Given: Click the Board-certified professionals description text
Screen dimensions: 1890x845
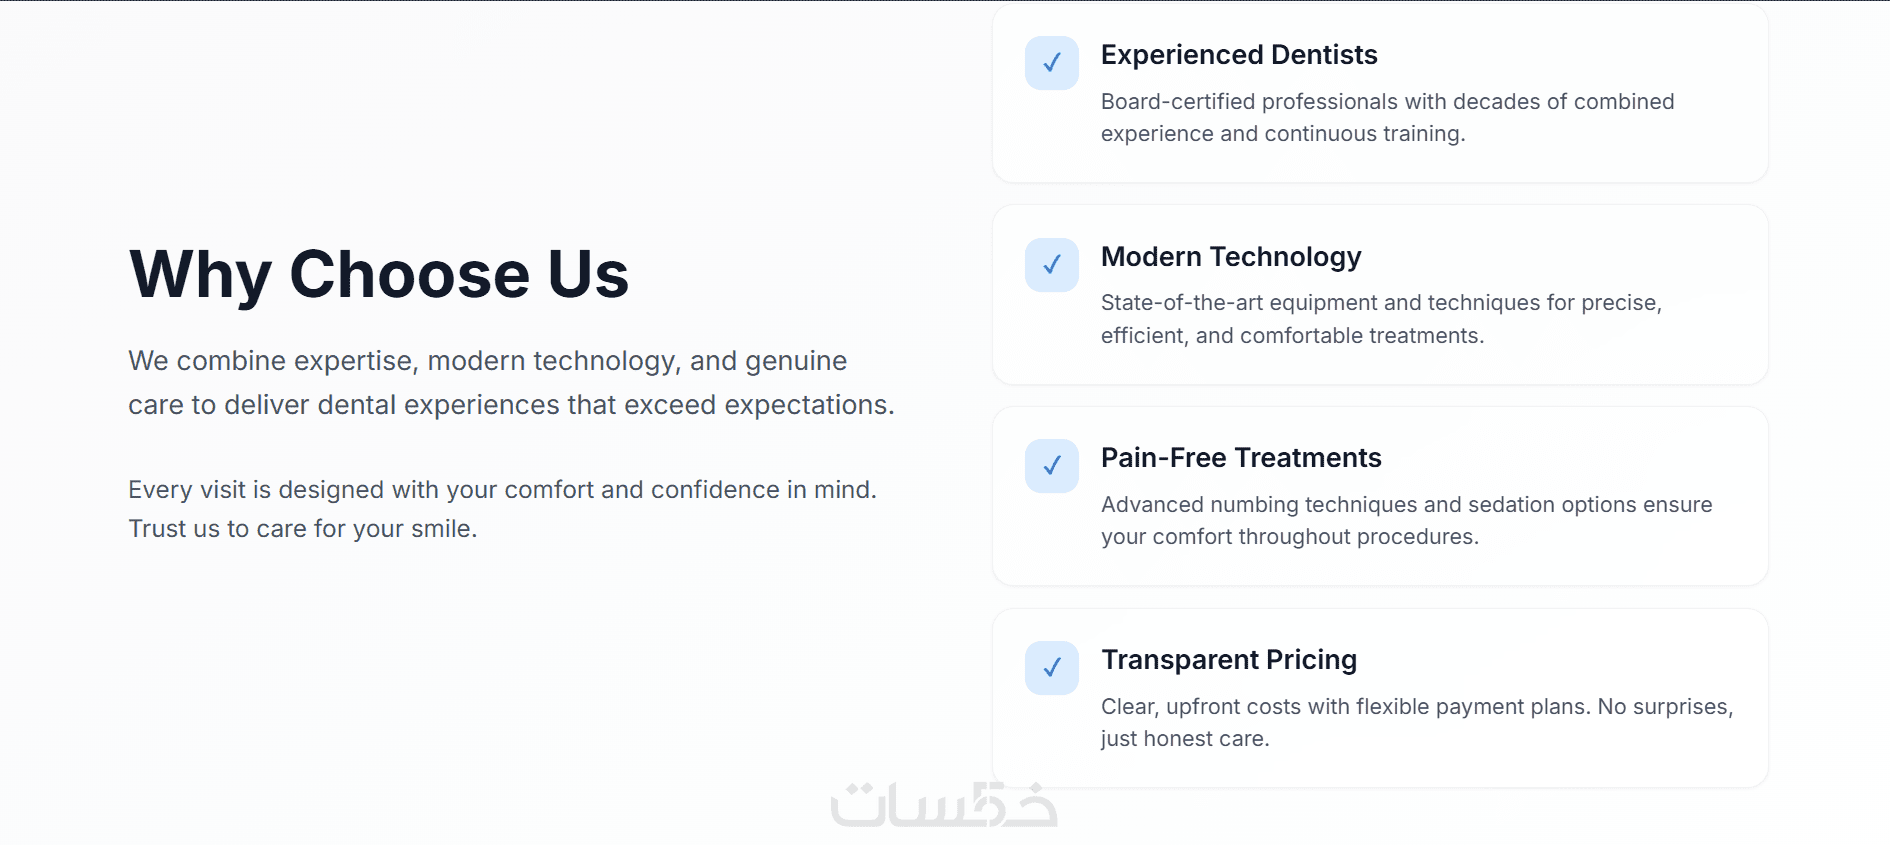Looking at the screenshot, I should point(1387,102).
